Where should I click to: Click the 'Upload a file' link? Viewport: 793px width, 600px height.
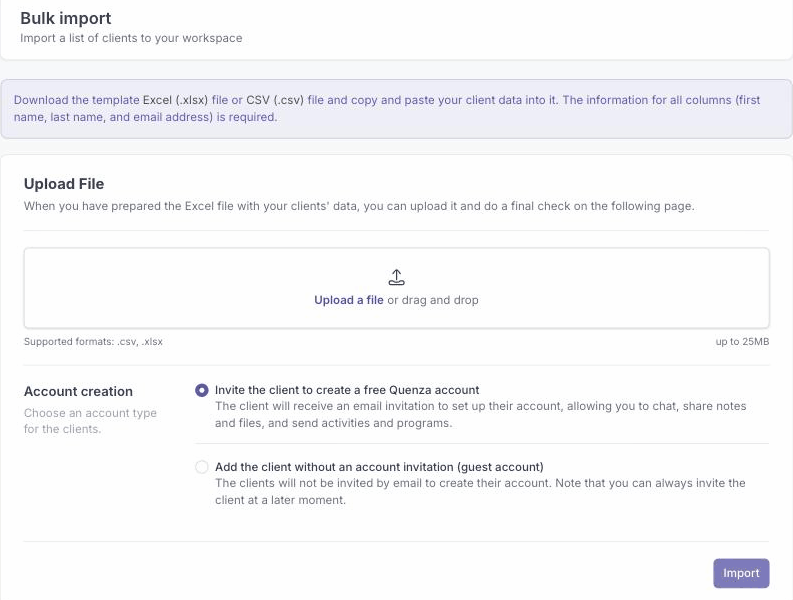tap(348, 300)
